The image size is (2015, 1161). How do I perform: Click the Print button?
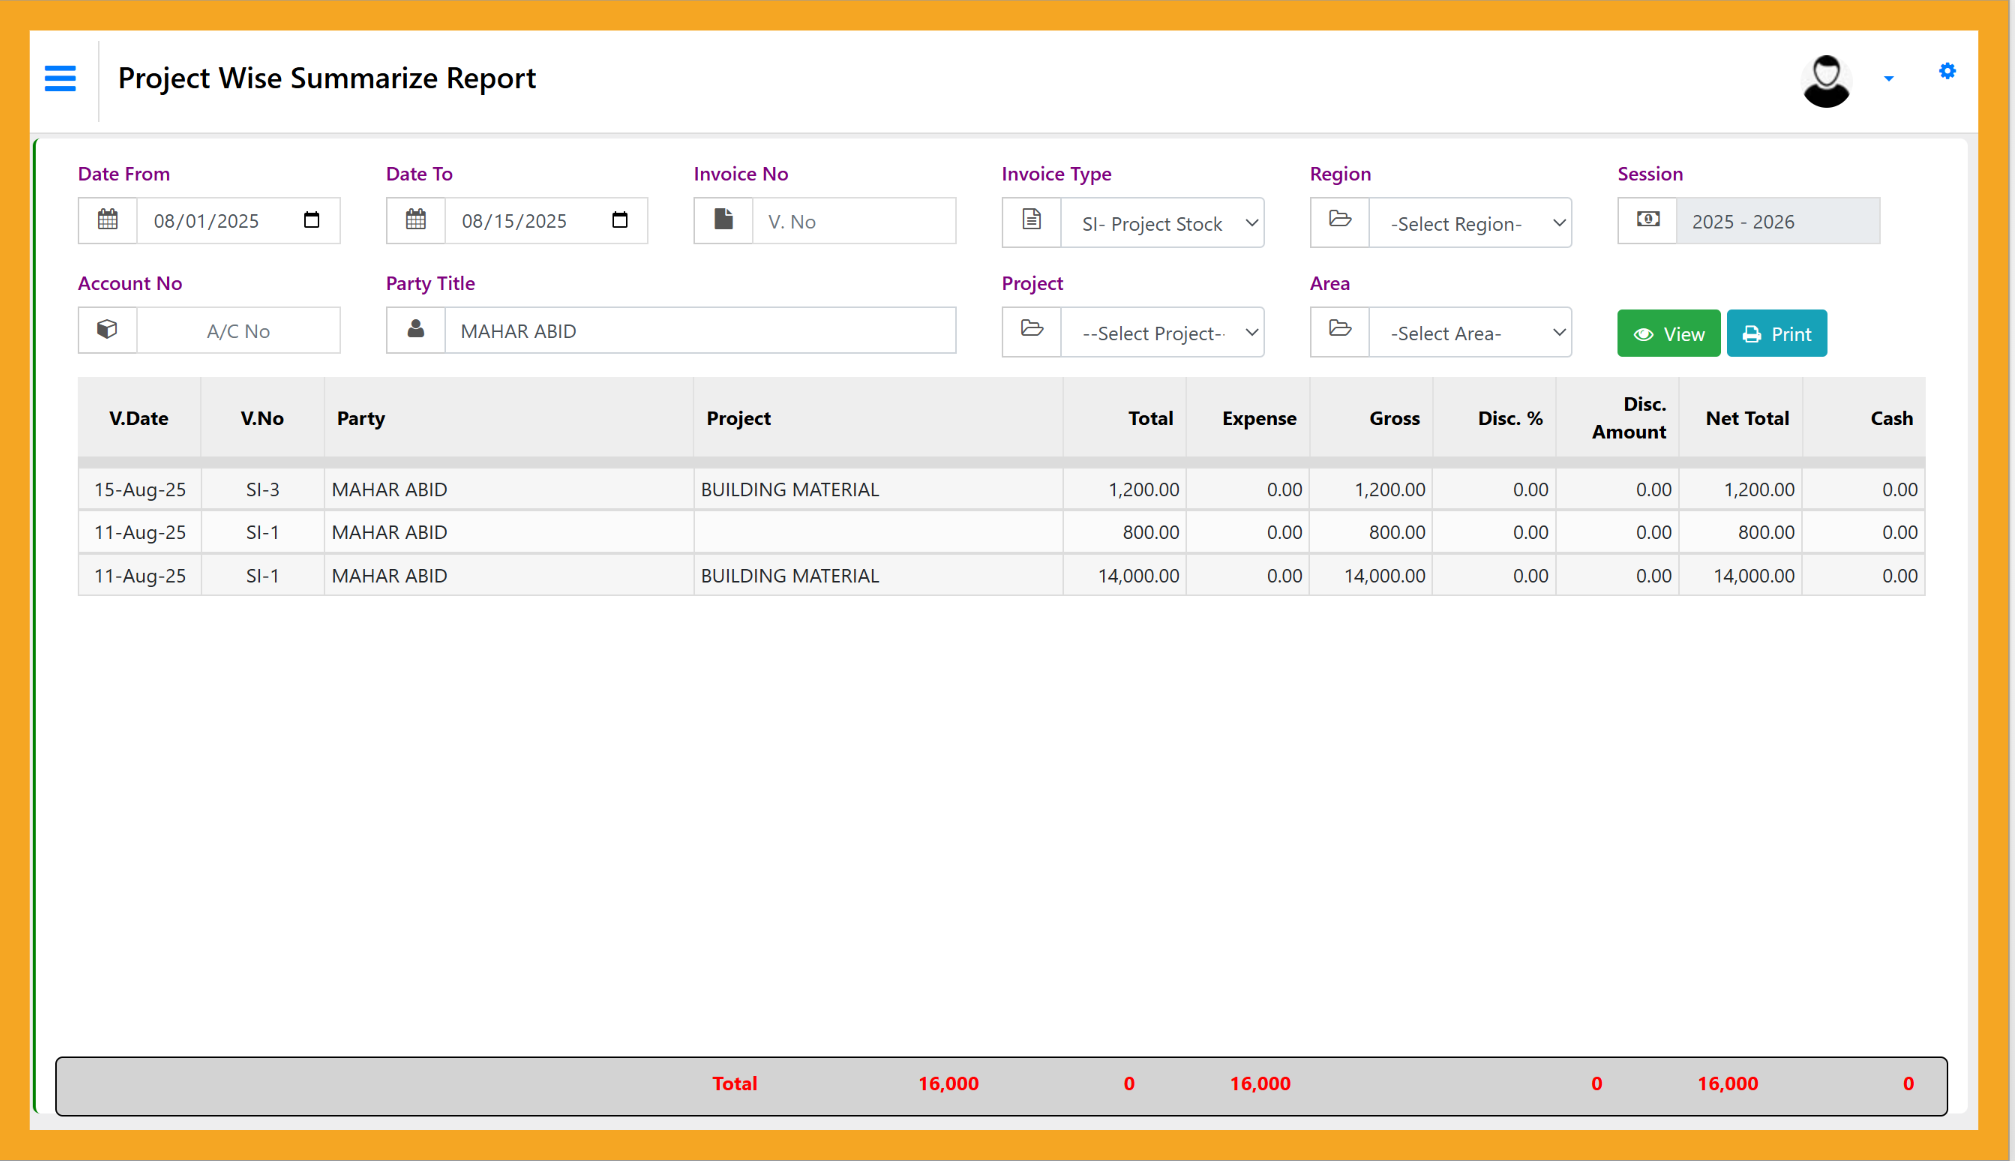click(x=1776, y=333)
